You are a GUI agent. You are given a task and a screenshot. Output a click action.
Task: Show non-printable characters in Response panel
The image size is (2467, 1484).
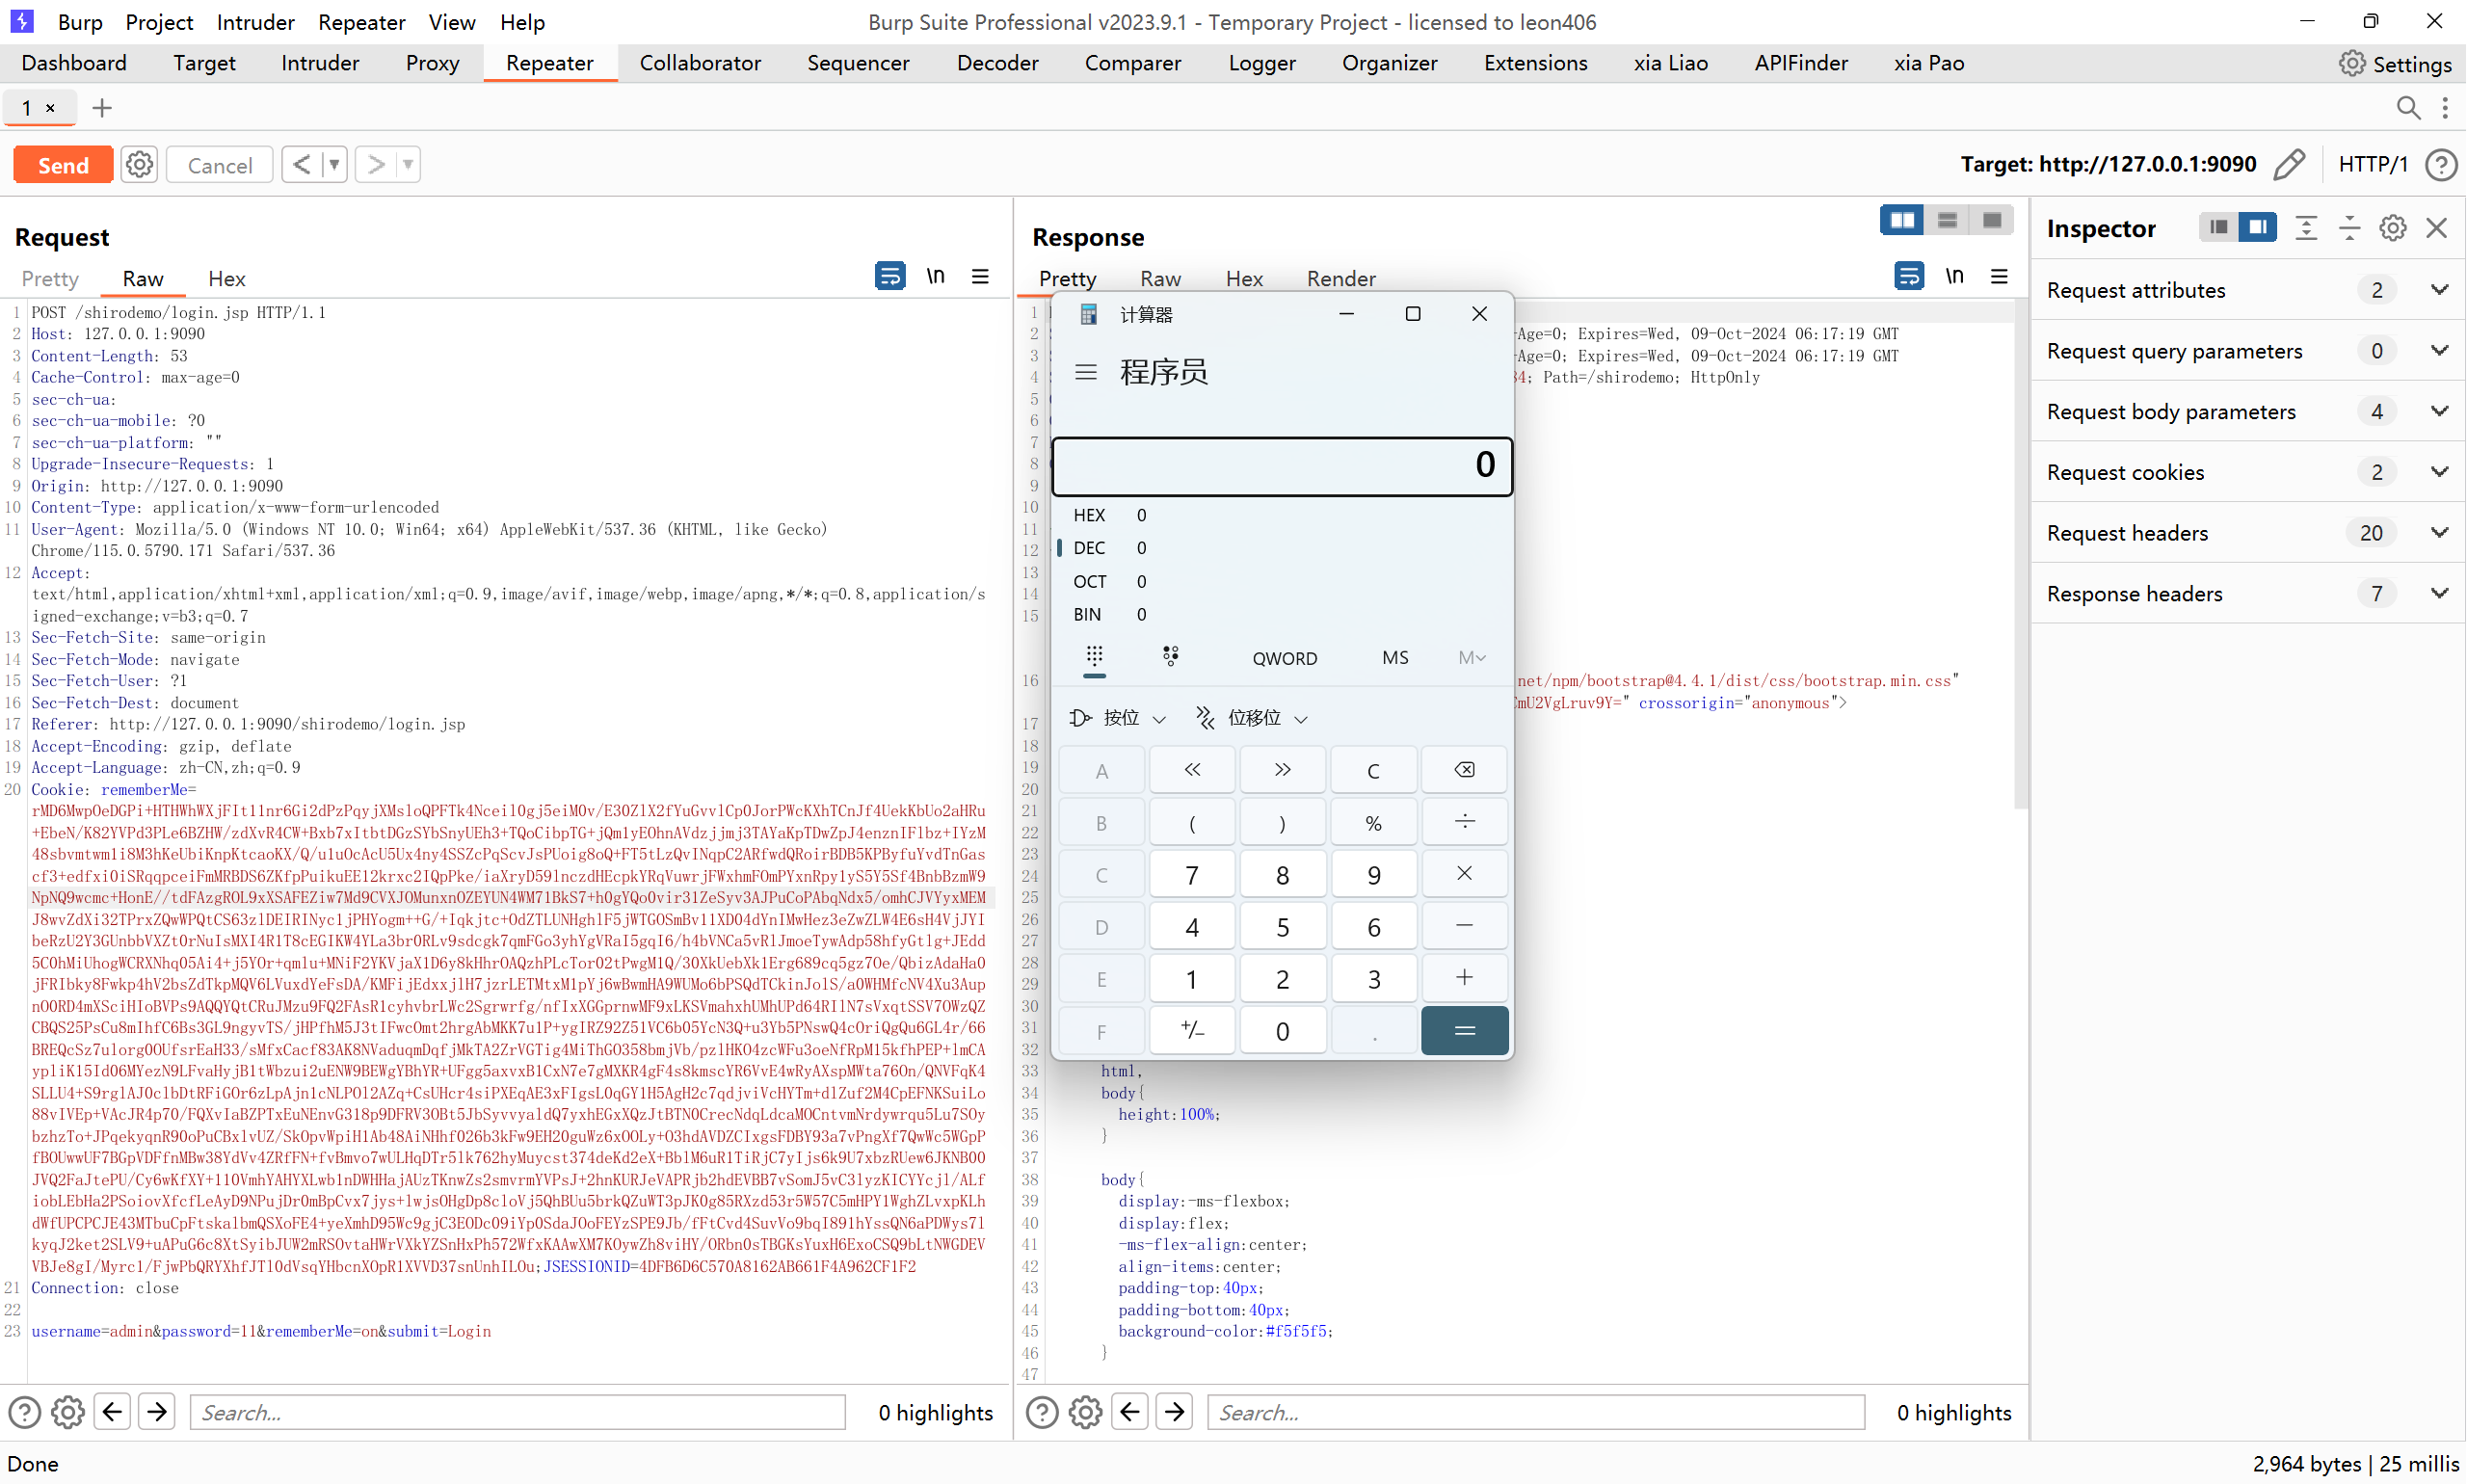[1954, 276]
